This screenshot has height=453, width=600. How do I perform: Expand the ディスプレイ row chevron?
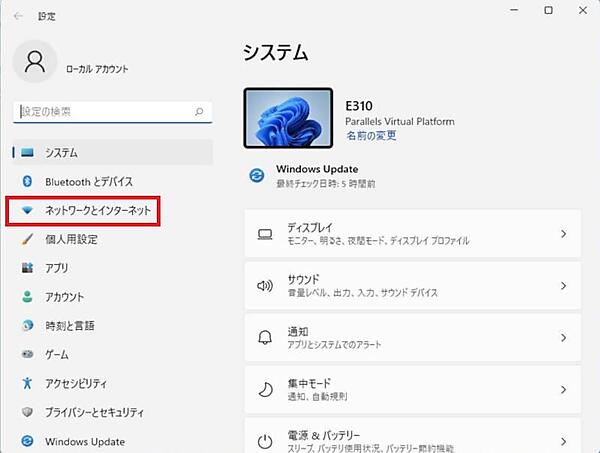point(563,234)
